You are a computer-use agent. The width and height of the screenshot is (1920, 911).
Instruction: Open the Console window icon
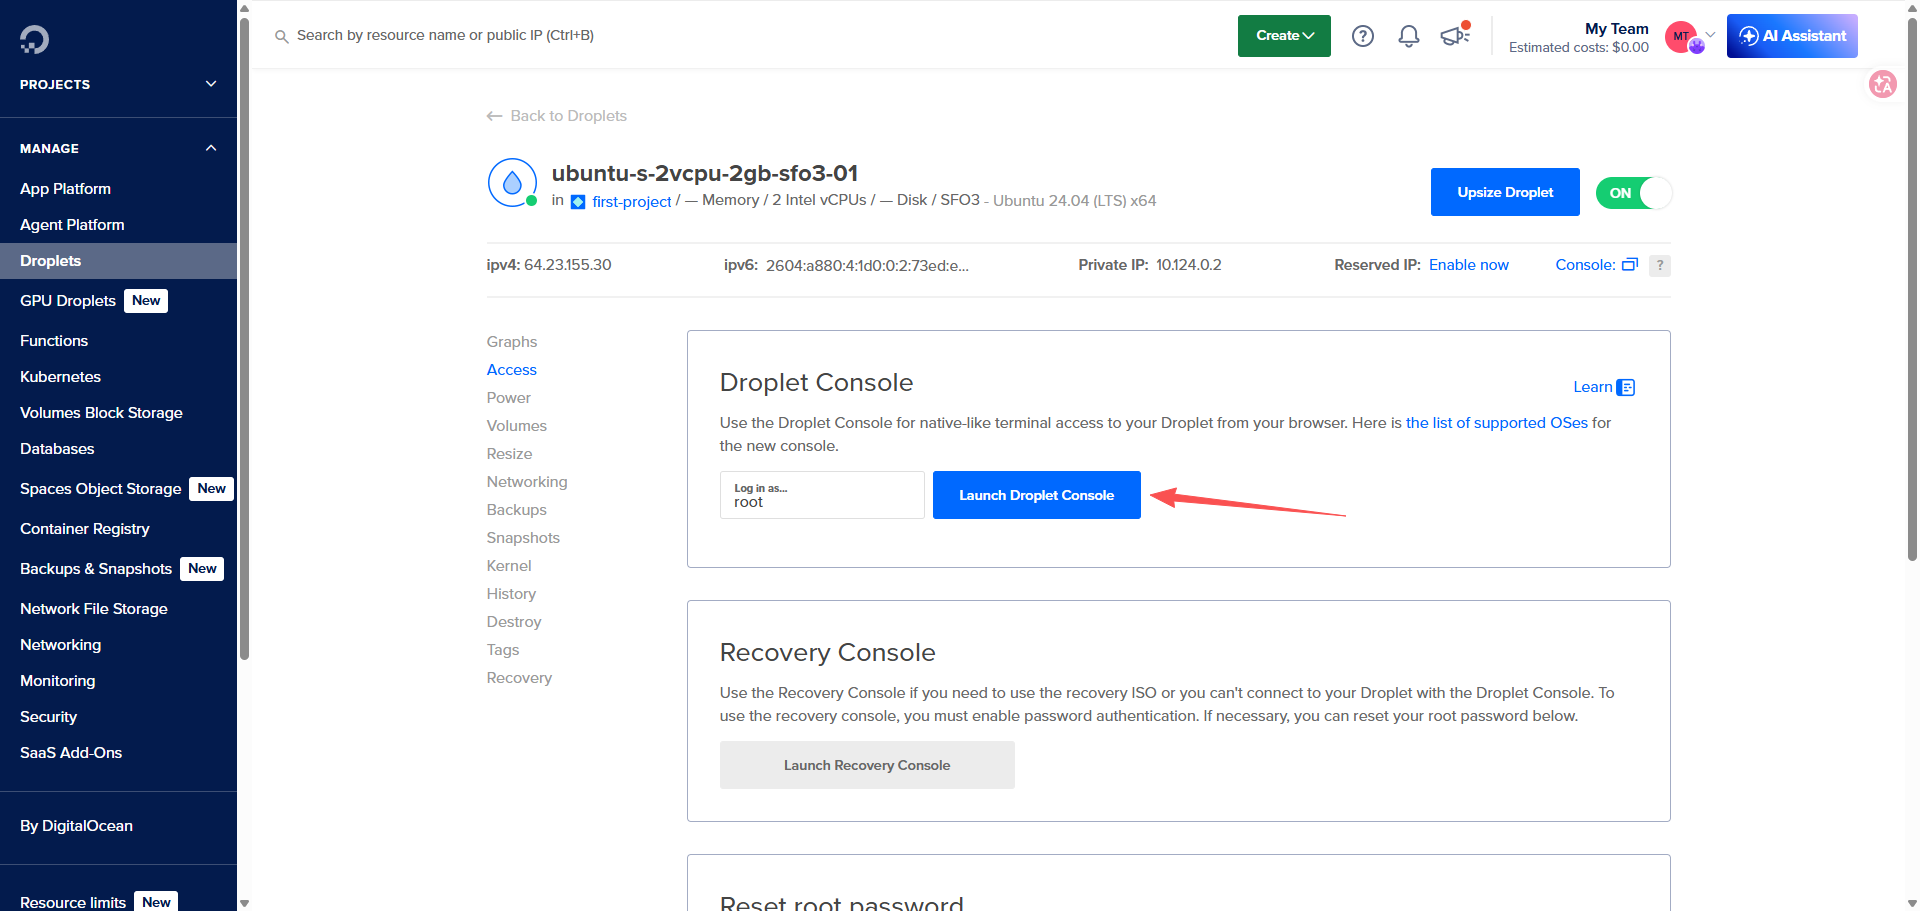click(x=1630, y=265)
